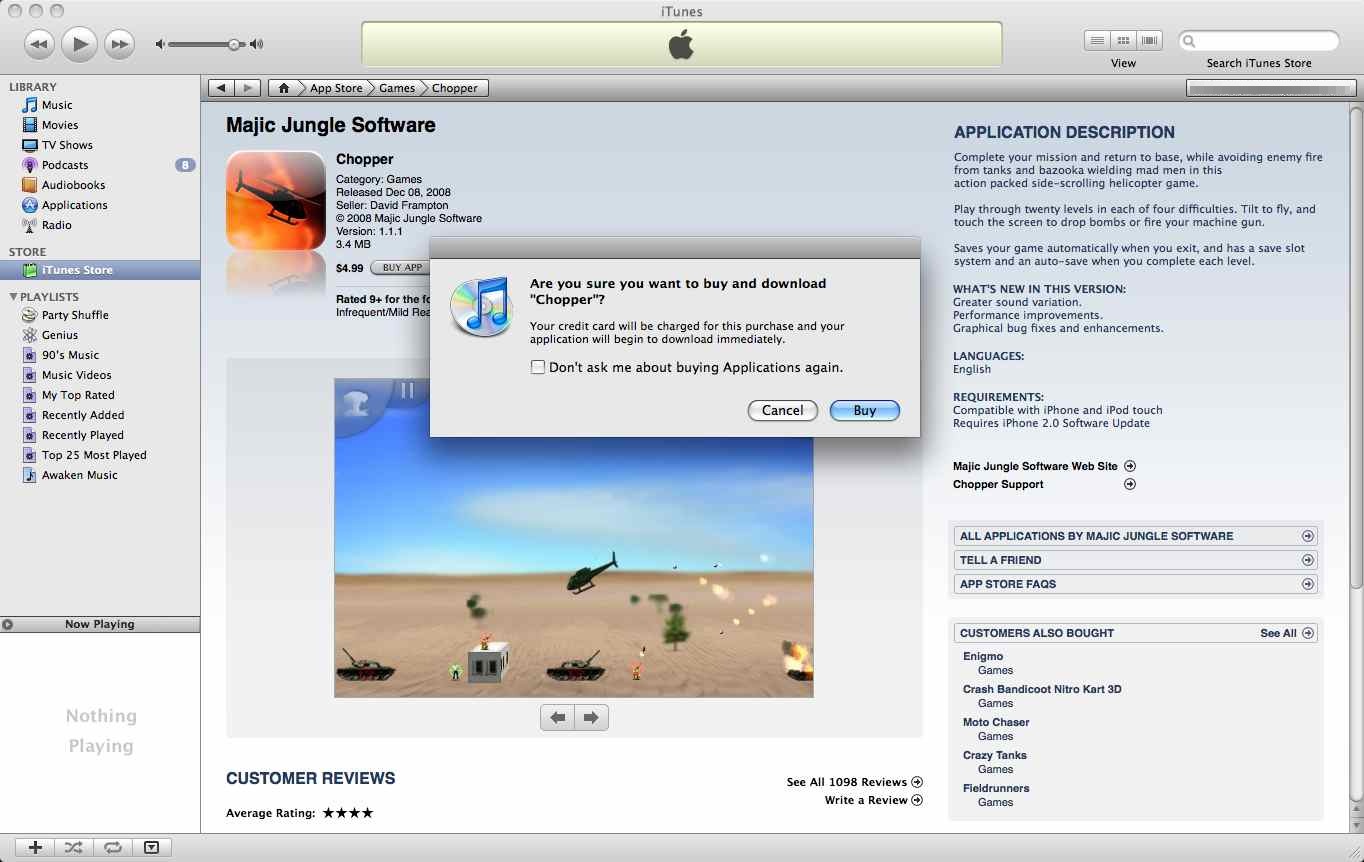Click the Play button
Screen dimensions: 1364x862
point(79,44)
